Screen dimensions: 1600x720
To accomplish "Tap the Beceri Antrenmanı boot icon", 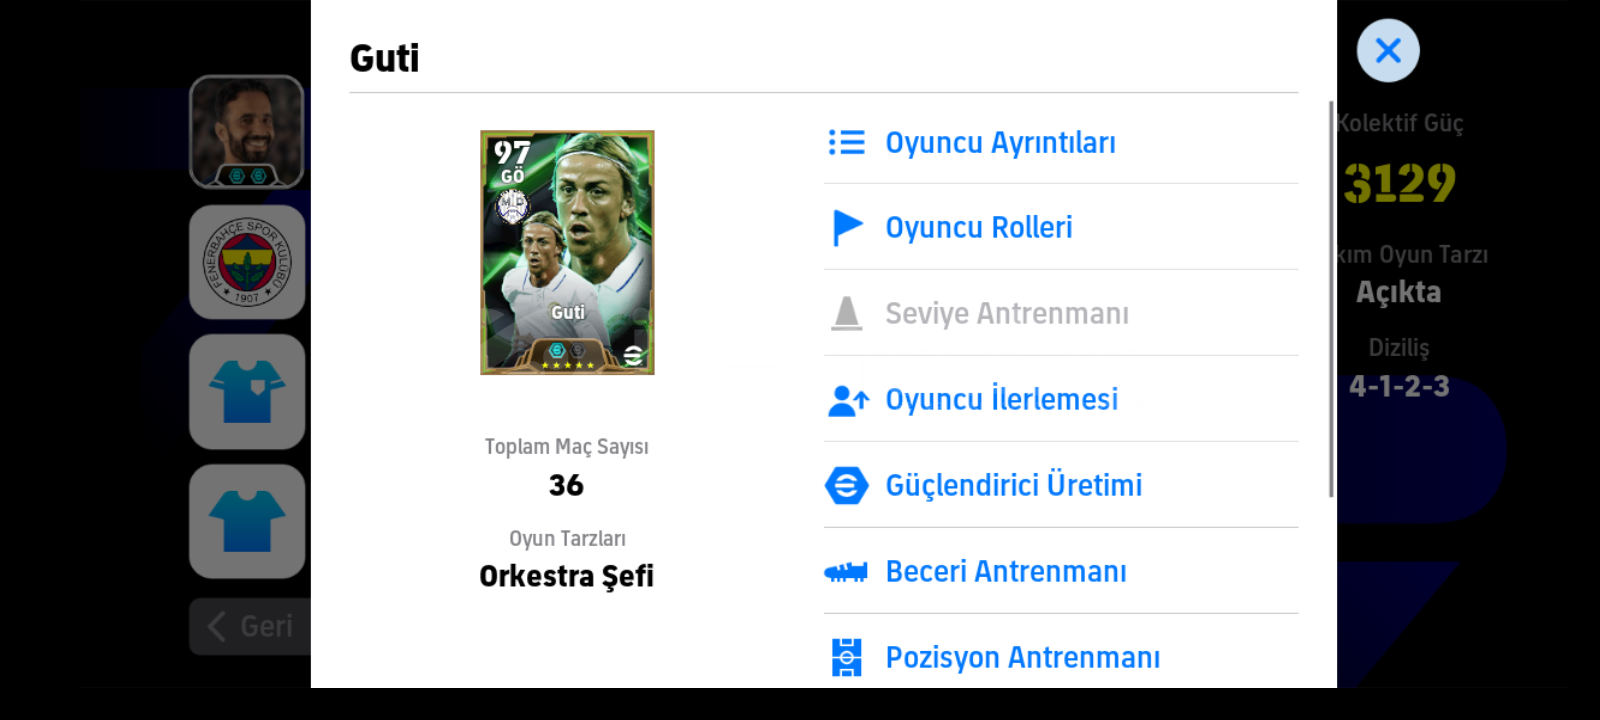I will 846,572.
